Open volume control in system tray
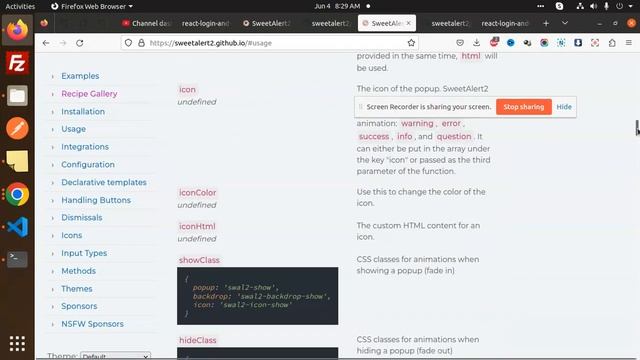The height and width of the screenshot is (360, 640). 593,6
